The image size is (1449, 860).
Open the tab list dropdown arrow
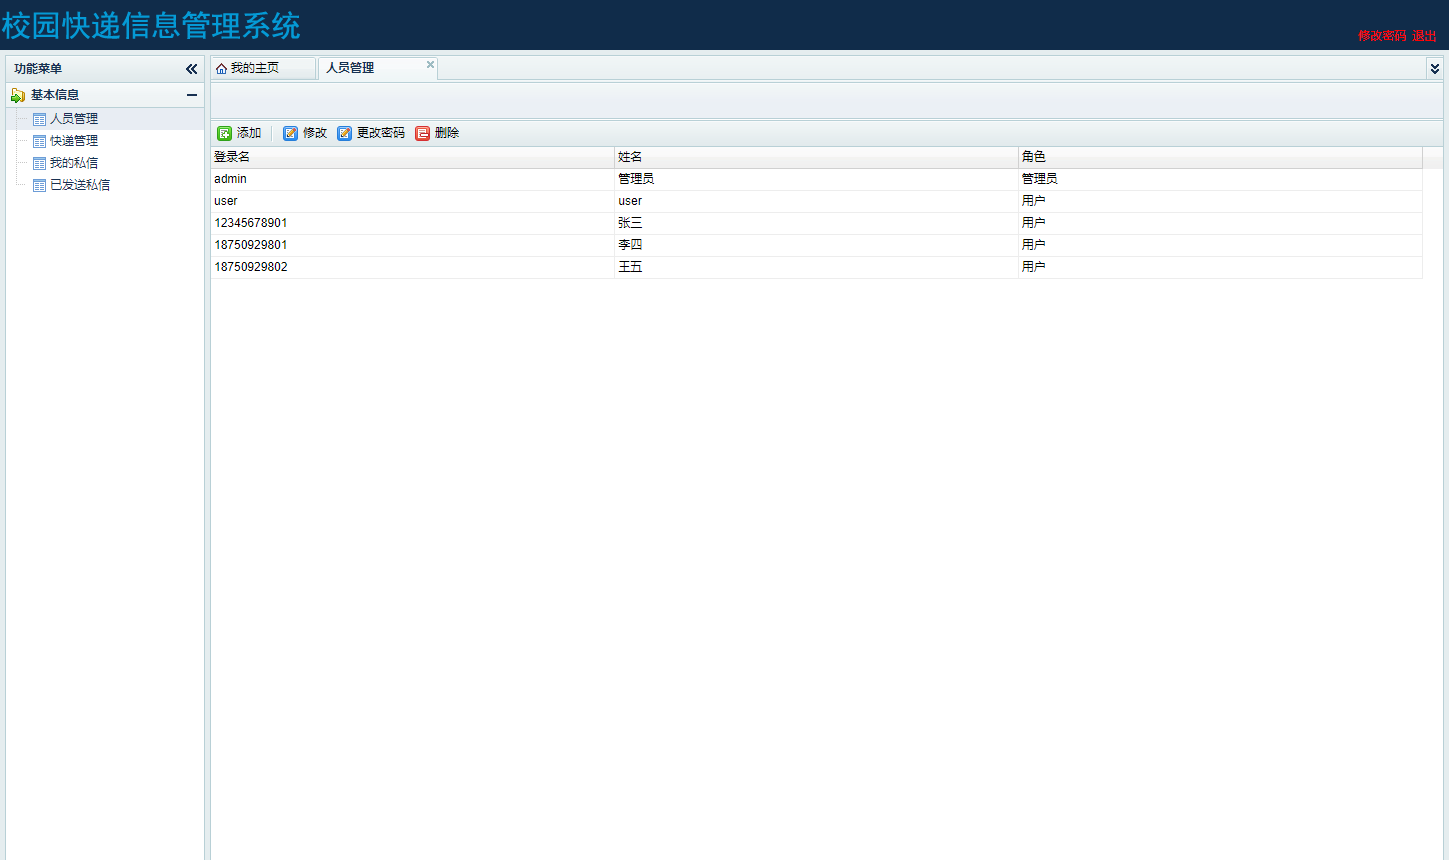(1435, 69)
